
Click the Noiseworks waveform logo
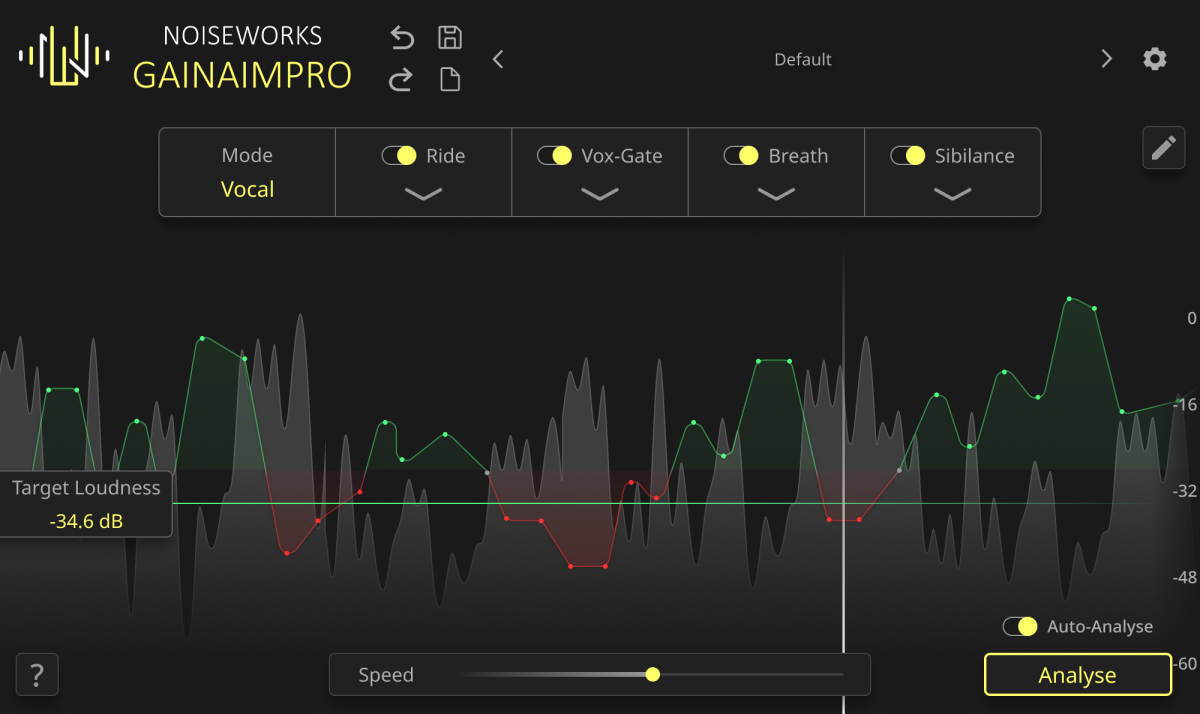(64, 56)
